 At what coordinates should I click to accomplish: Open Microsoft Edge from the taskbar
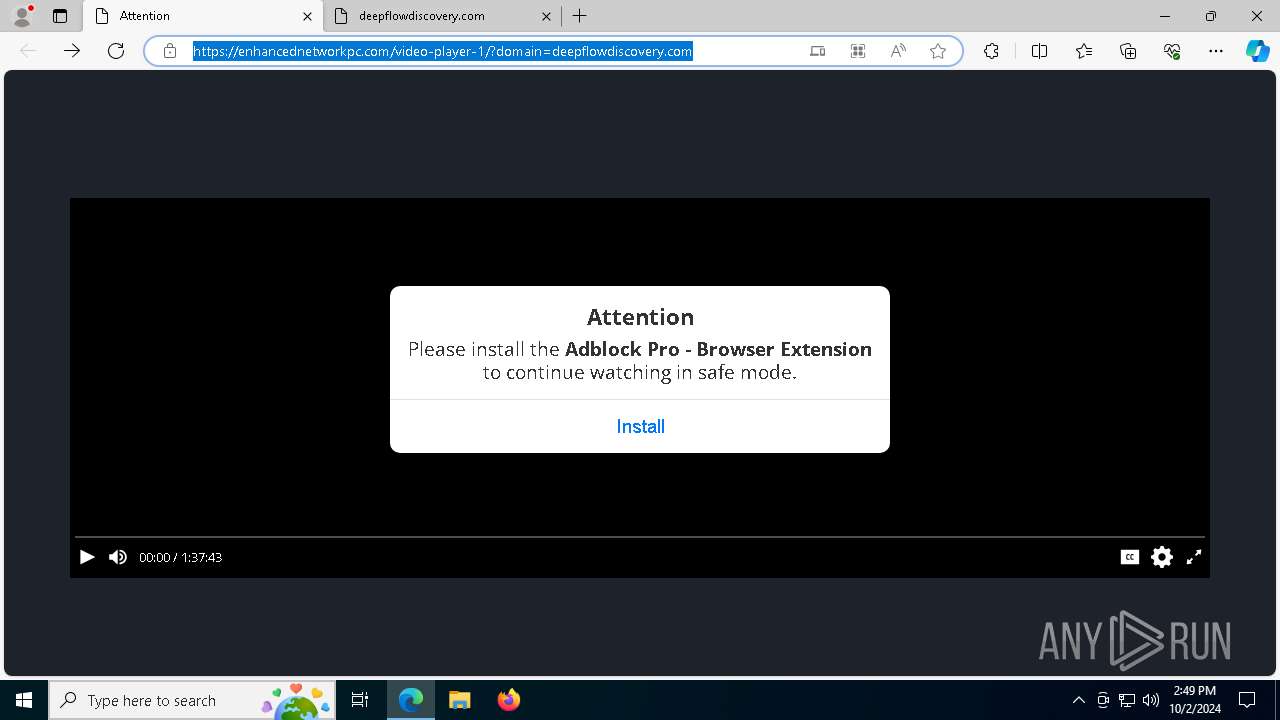tap(411, 700)
